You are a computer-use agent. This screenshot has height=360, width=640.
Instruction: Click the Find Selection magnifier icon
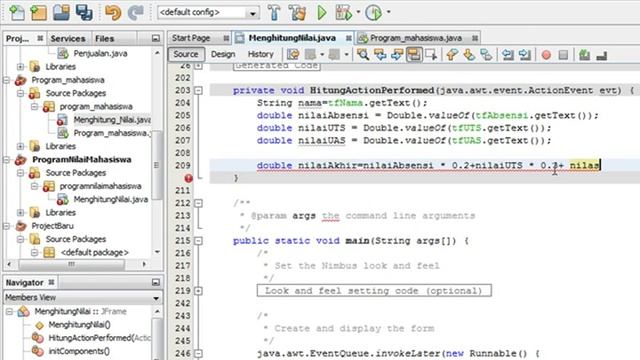[x=363, y=54]
